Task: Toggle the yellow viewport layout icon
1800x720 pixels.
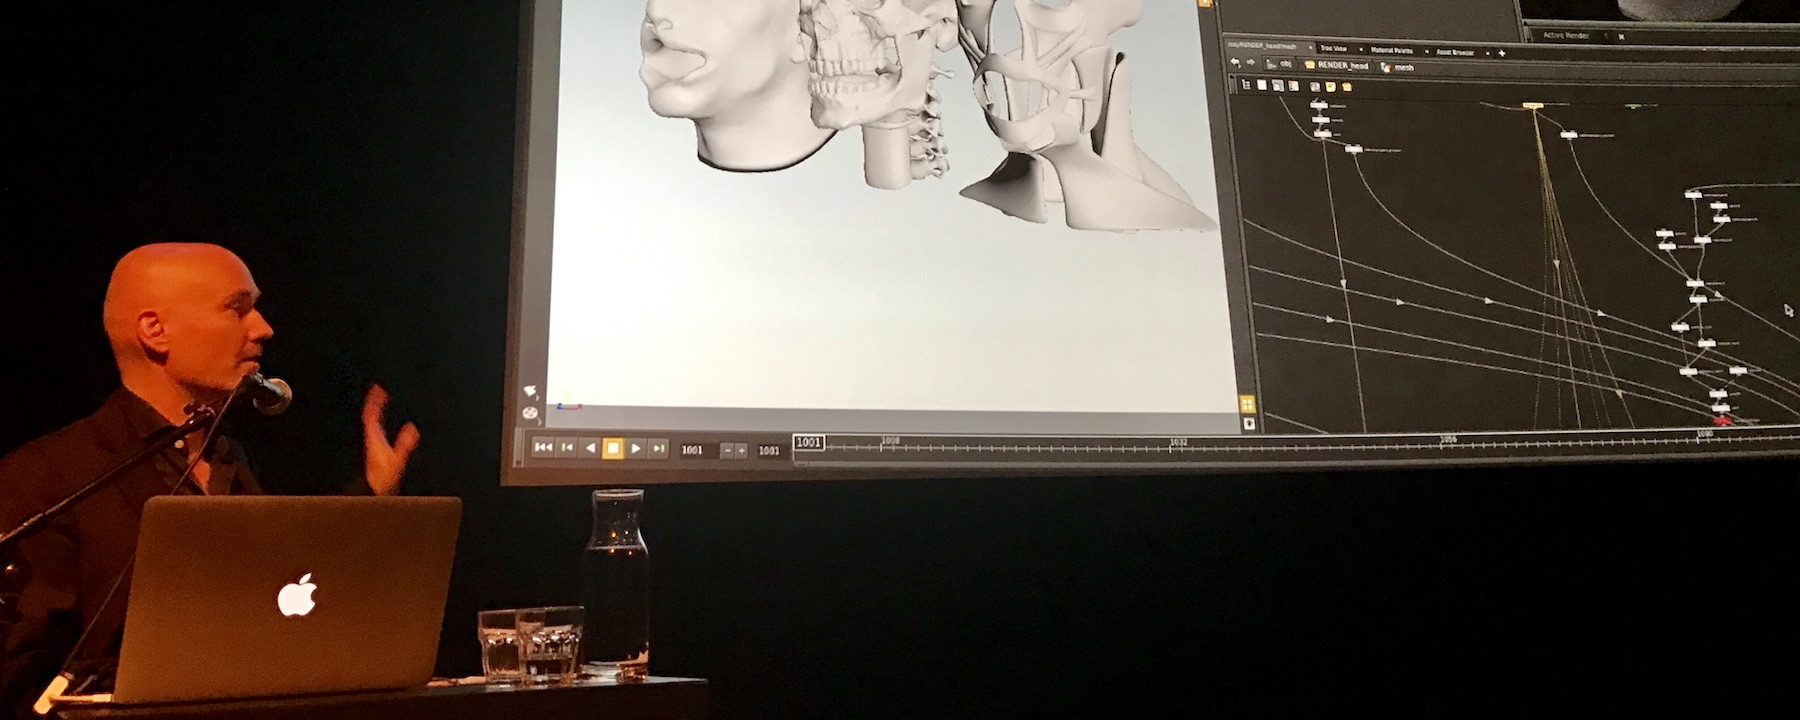Action: pyautogui.click(x=1247, y=404)
